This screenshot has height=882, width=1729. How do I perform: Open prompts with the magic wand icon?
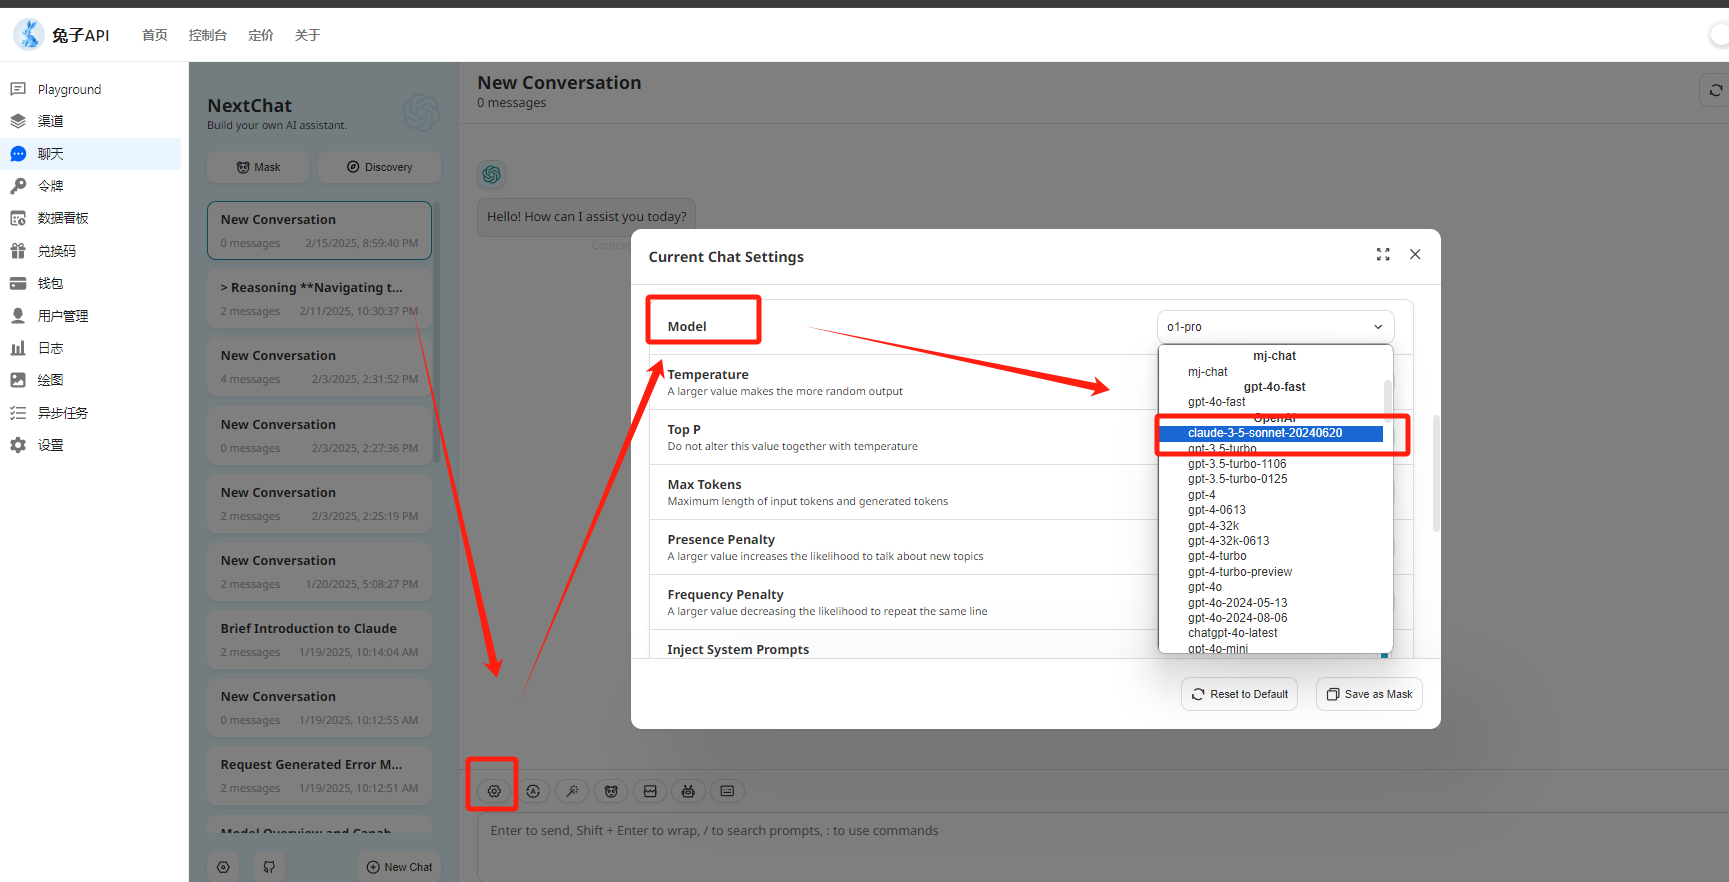point(572,791)
